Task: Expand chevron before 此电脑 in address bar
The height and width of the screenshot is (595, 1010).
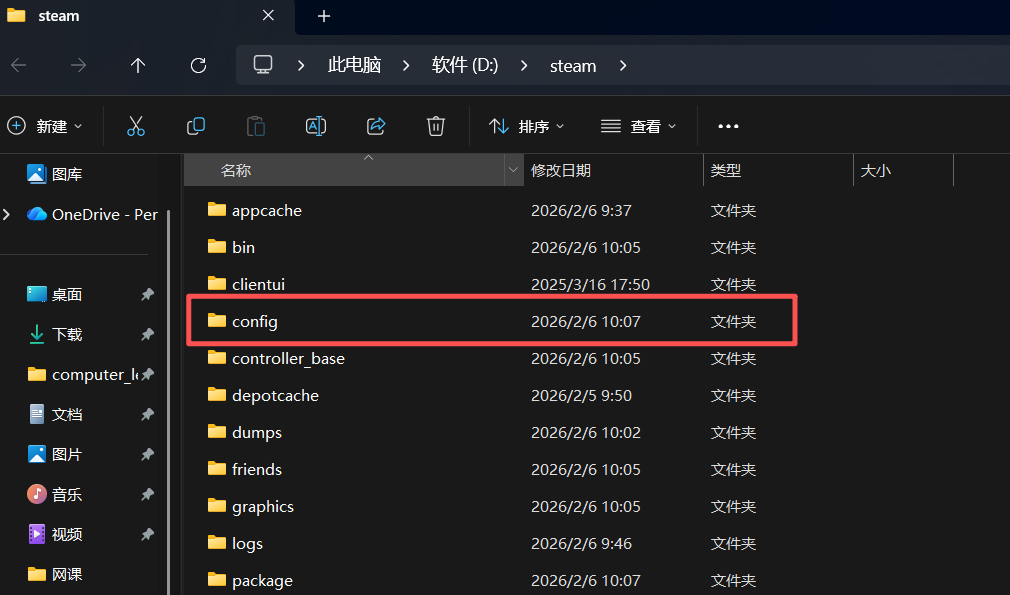Action: (x=301, y=66)
